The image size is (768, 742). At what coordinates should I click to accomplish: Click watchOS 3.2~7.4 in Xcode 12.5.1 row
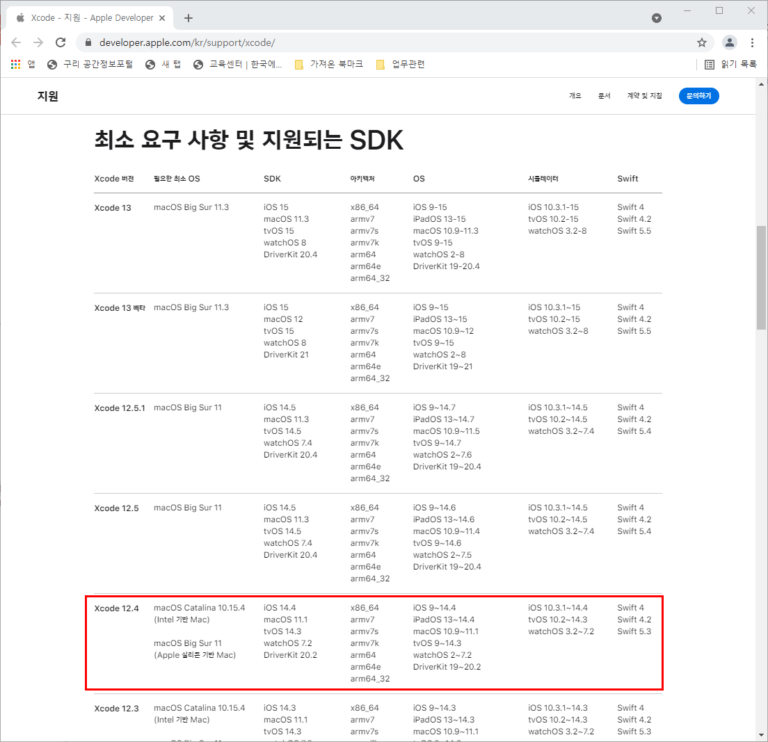[x=561, y=431]
